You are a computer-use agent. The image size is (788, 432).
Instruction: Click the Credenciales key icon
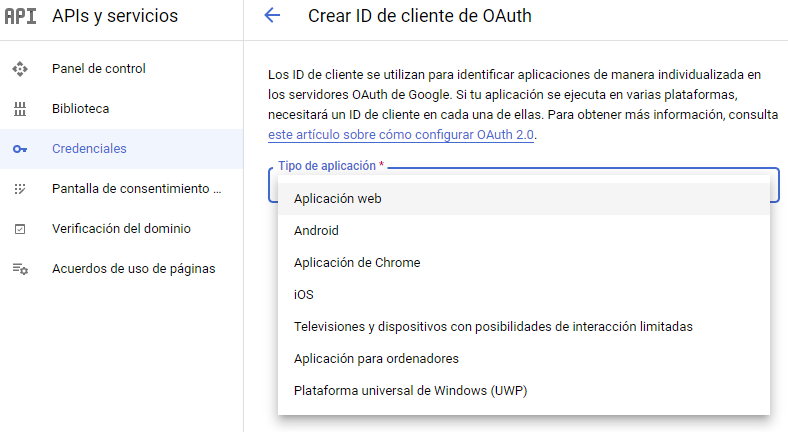click(20, 149)
